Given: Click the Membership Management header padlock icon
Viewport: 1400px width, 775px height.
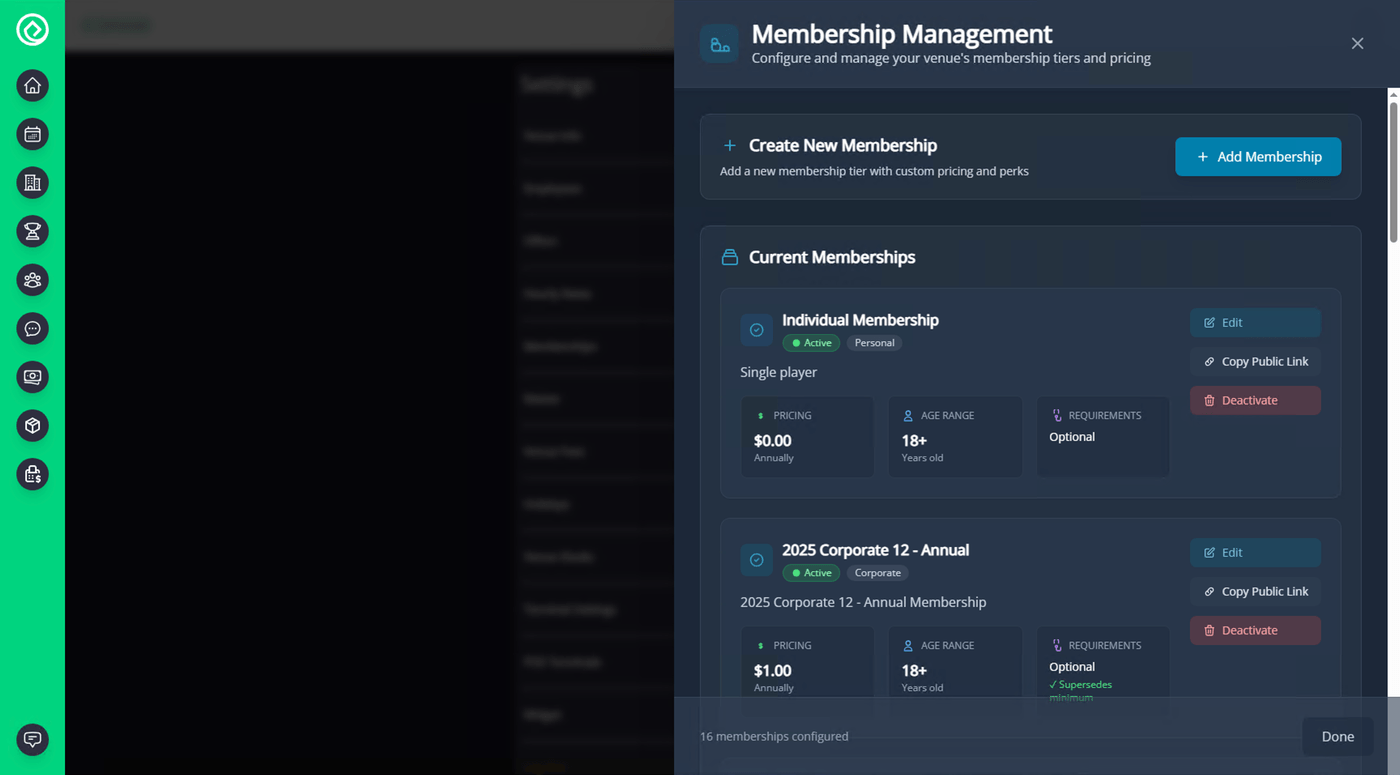Looking at the screenshot, I should [x=719, y=43].
